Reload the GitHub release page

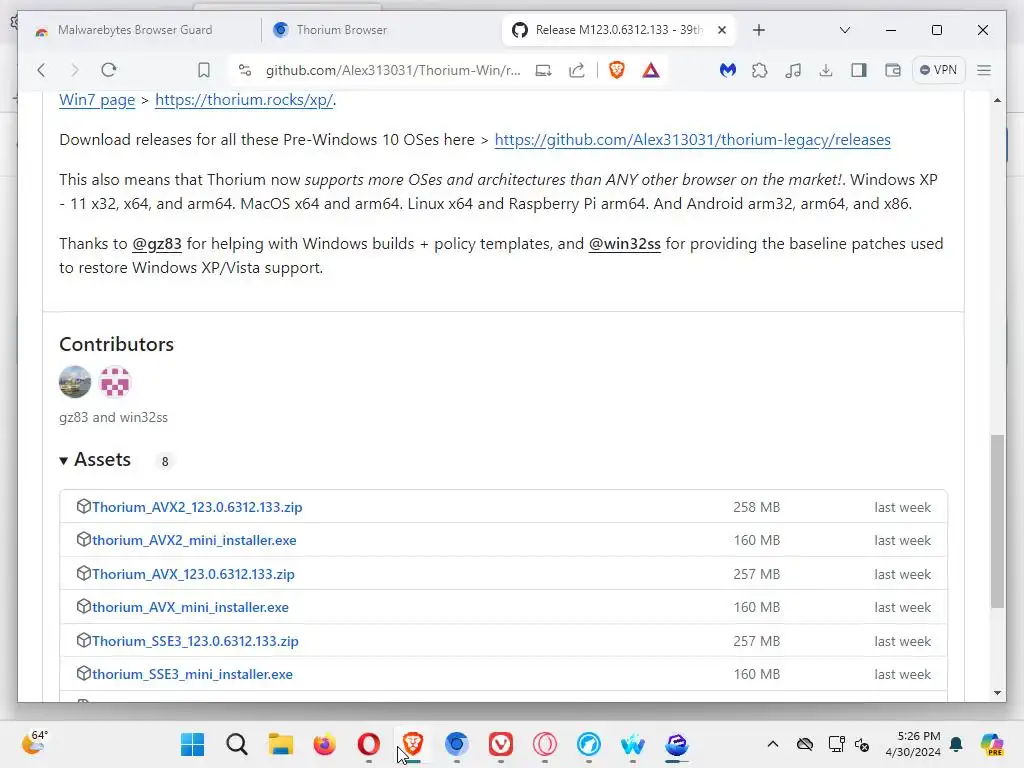109,70
